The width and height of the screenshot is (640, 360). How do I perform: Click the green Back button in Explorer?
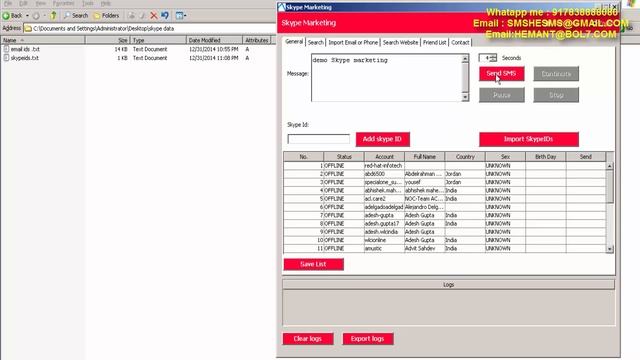12,16
